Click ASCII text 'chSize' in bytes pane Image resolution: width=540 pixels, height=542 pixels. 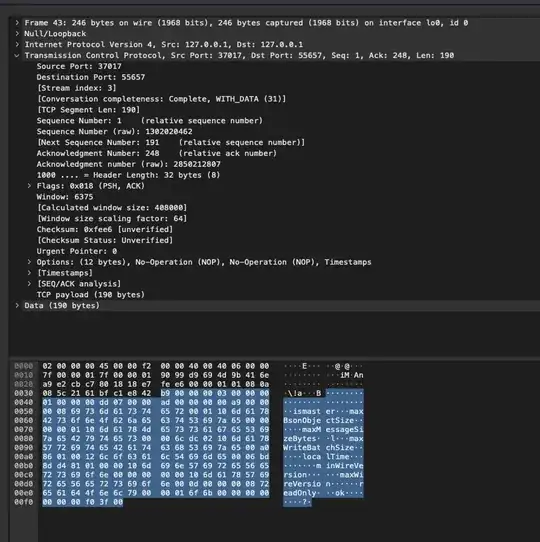[x=340, y=448]
